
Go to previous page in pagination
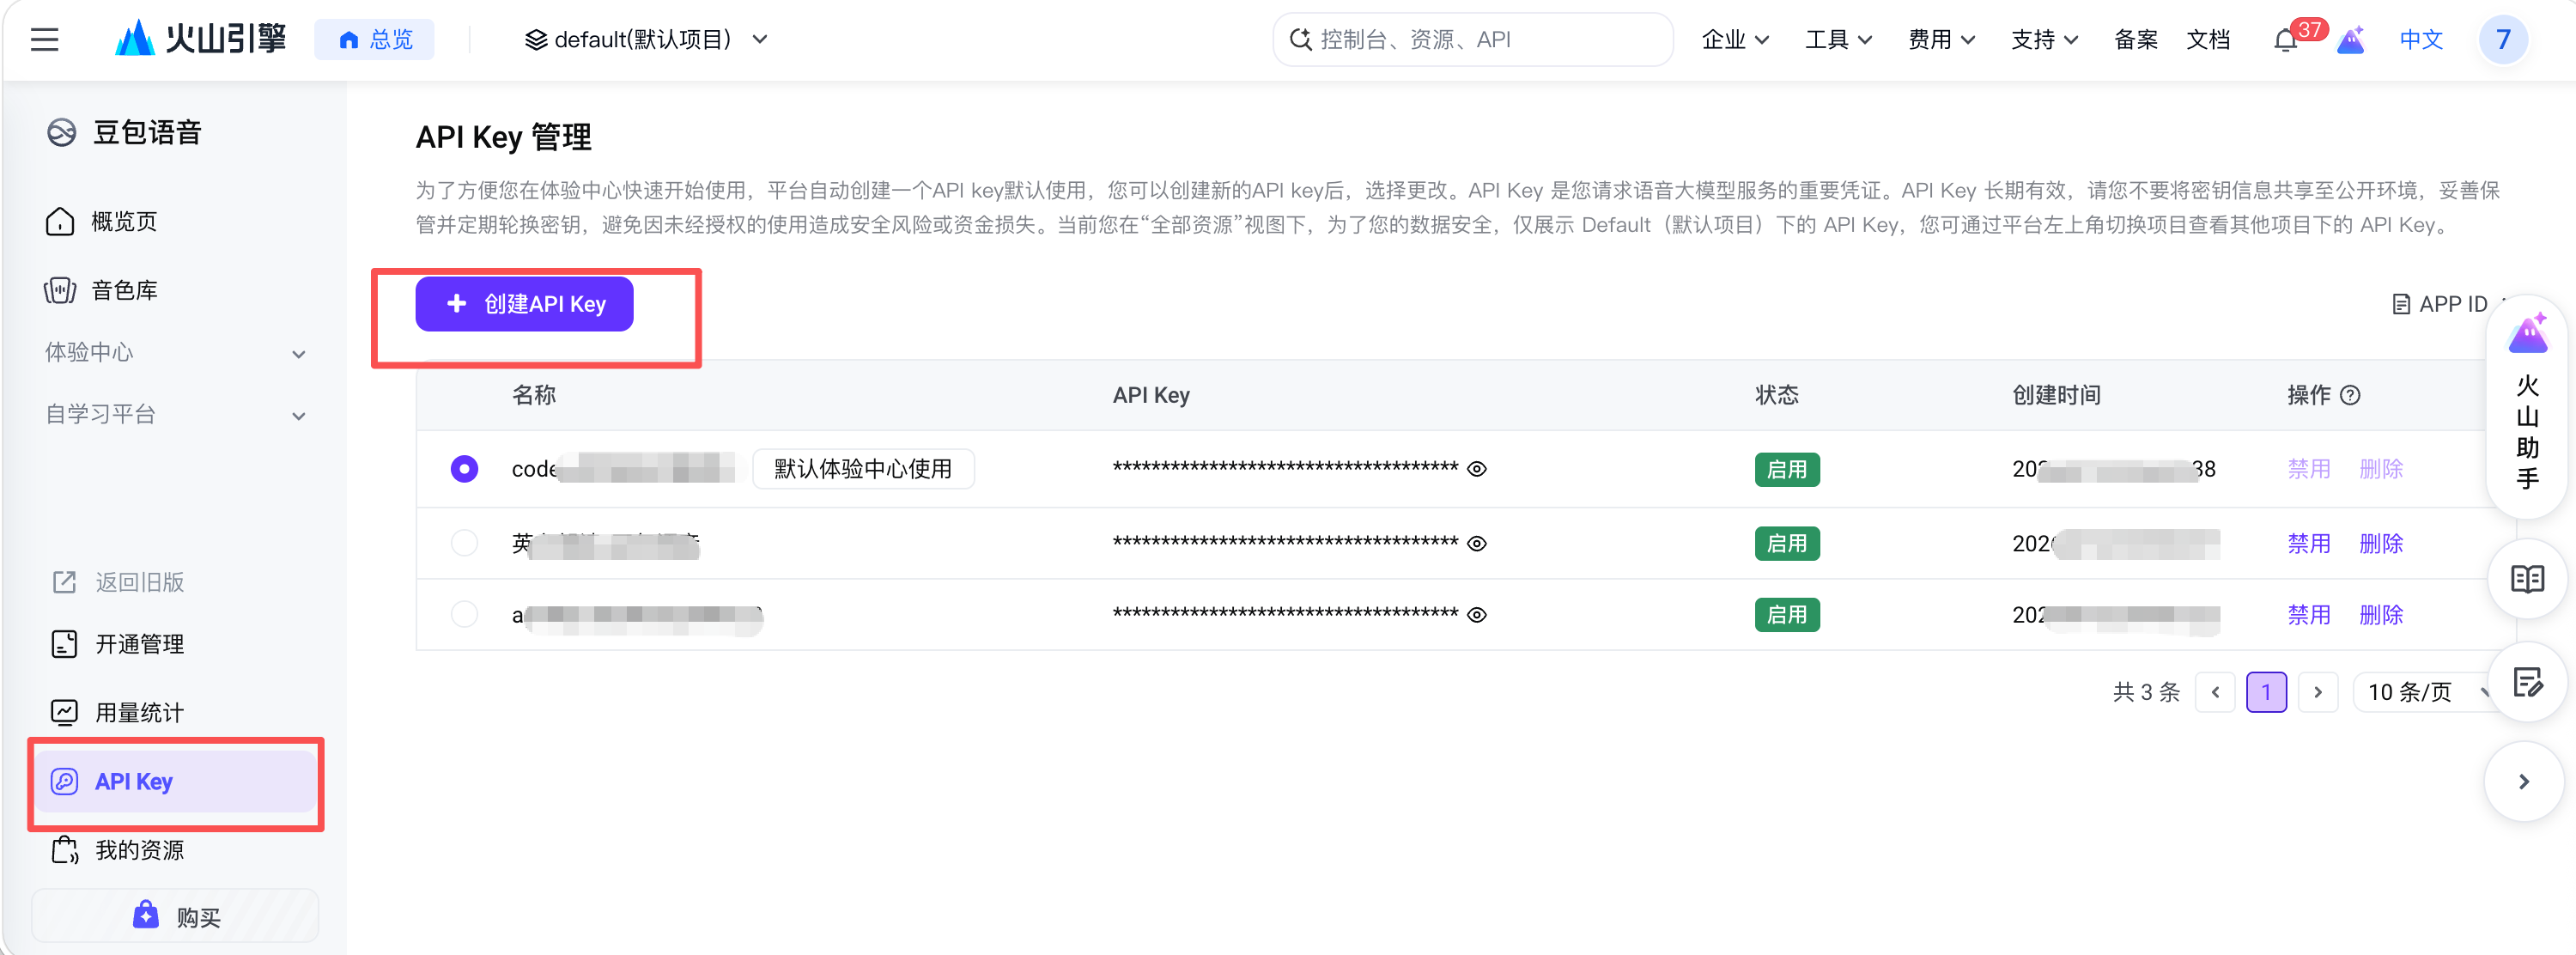click(x=2215, y=692)
